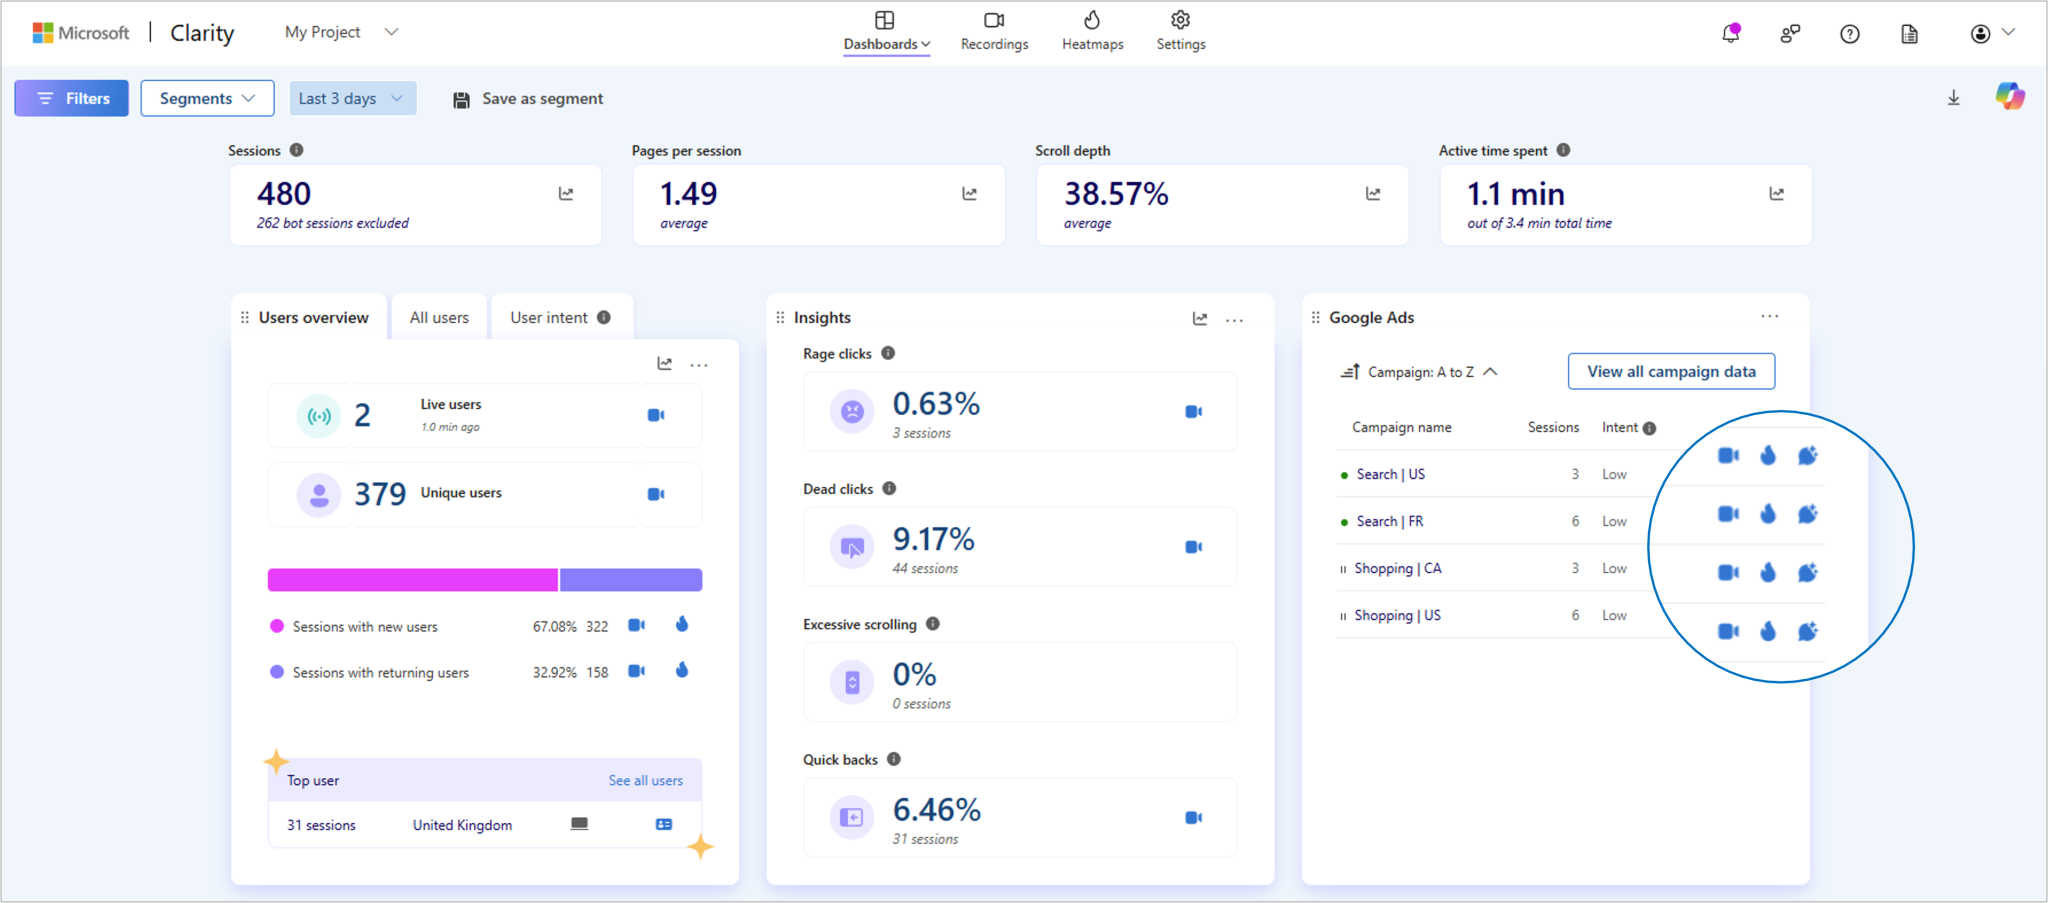Screen dimensions: 2048x903
Task: Open the account profile dropdown
Action: (x=1993, y=33)
